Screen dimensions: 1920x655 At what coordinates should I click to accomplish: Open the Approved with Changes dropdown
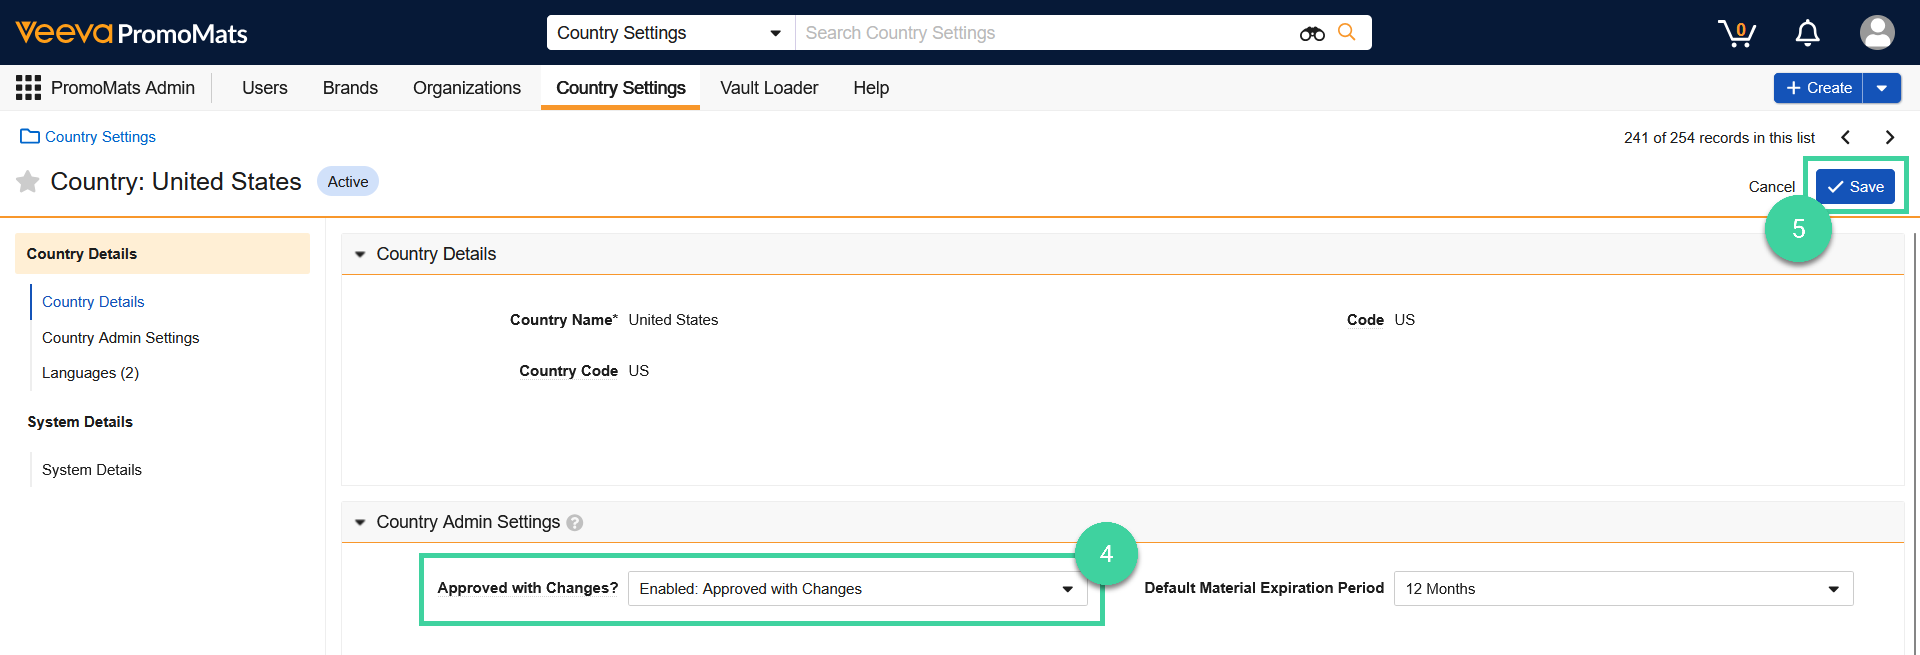tap(857, 589)
